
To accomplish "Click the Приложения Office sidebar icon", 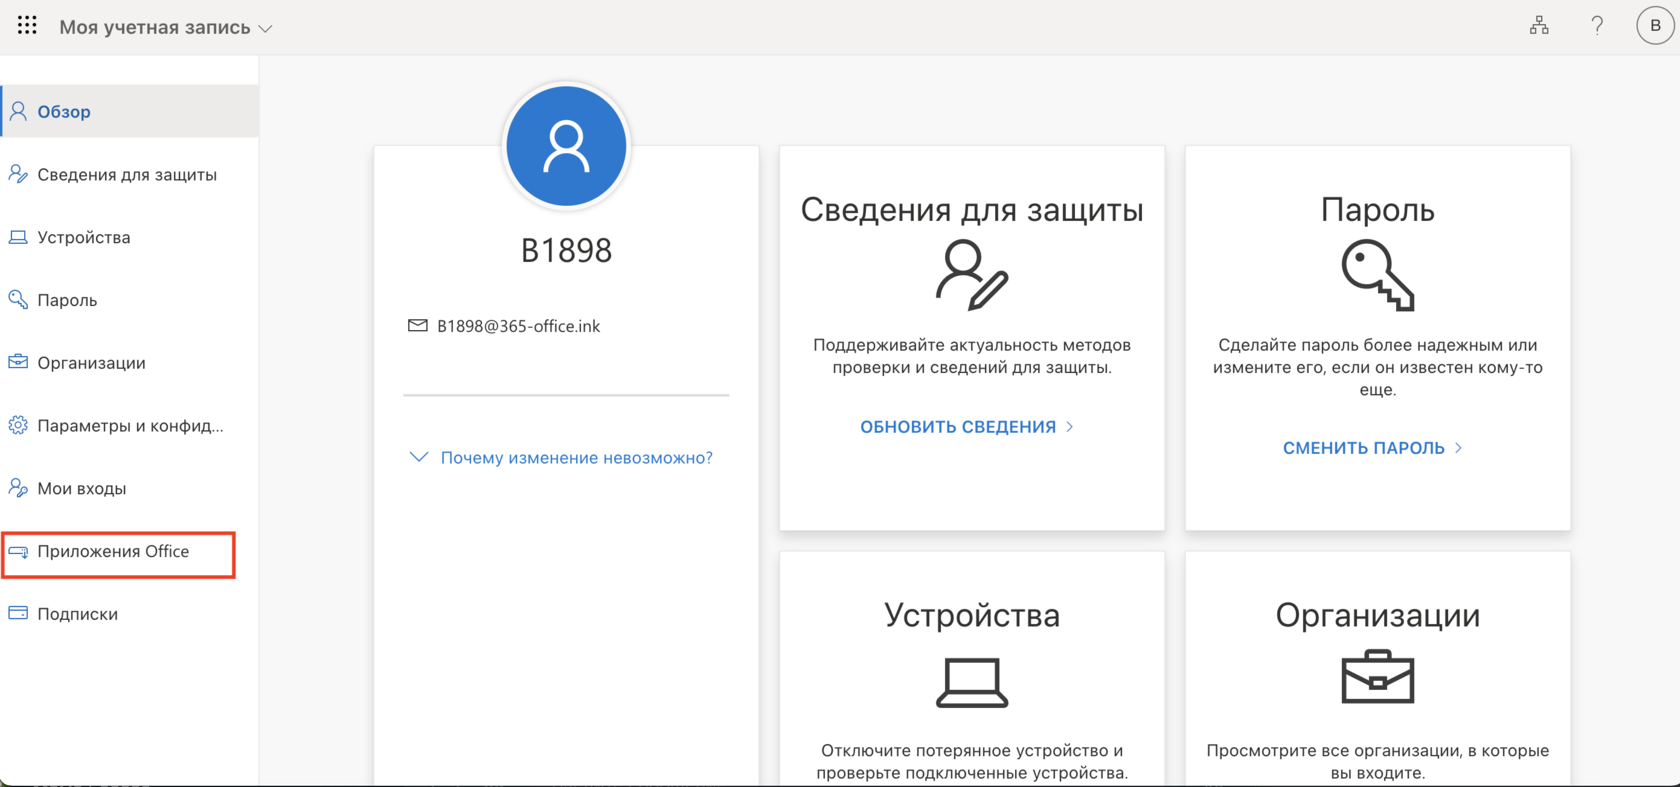I will (18, 551).
